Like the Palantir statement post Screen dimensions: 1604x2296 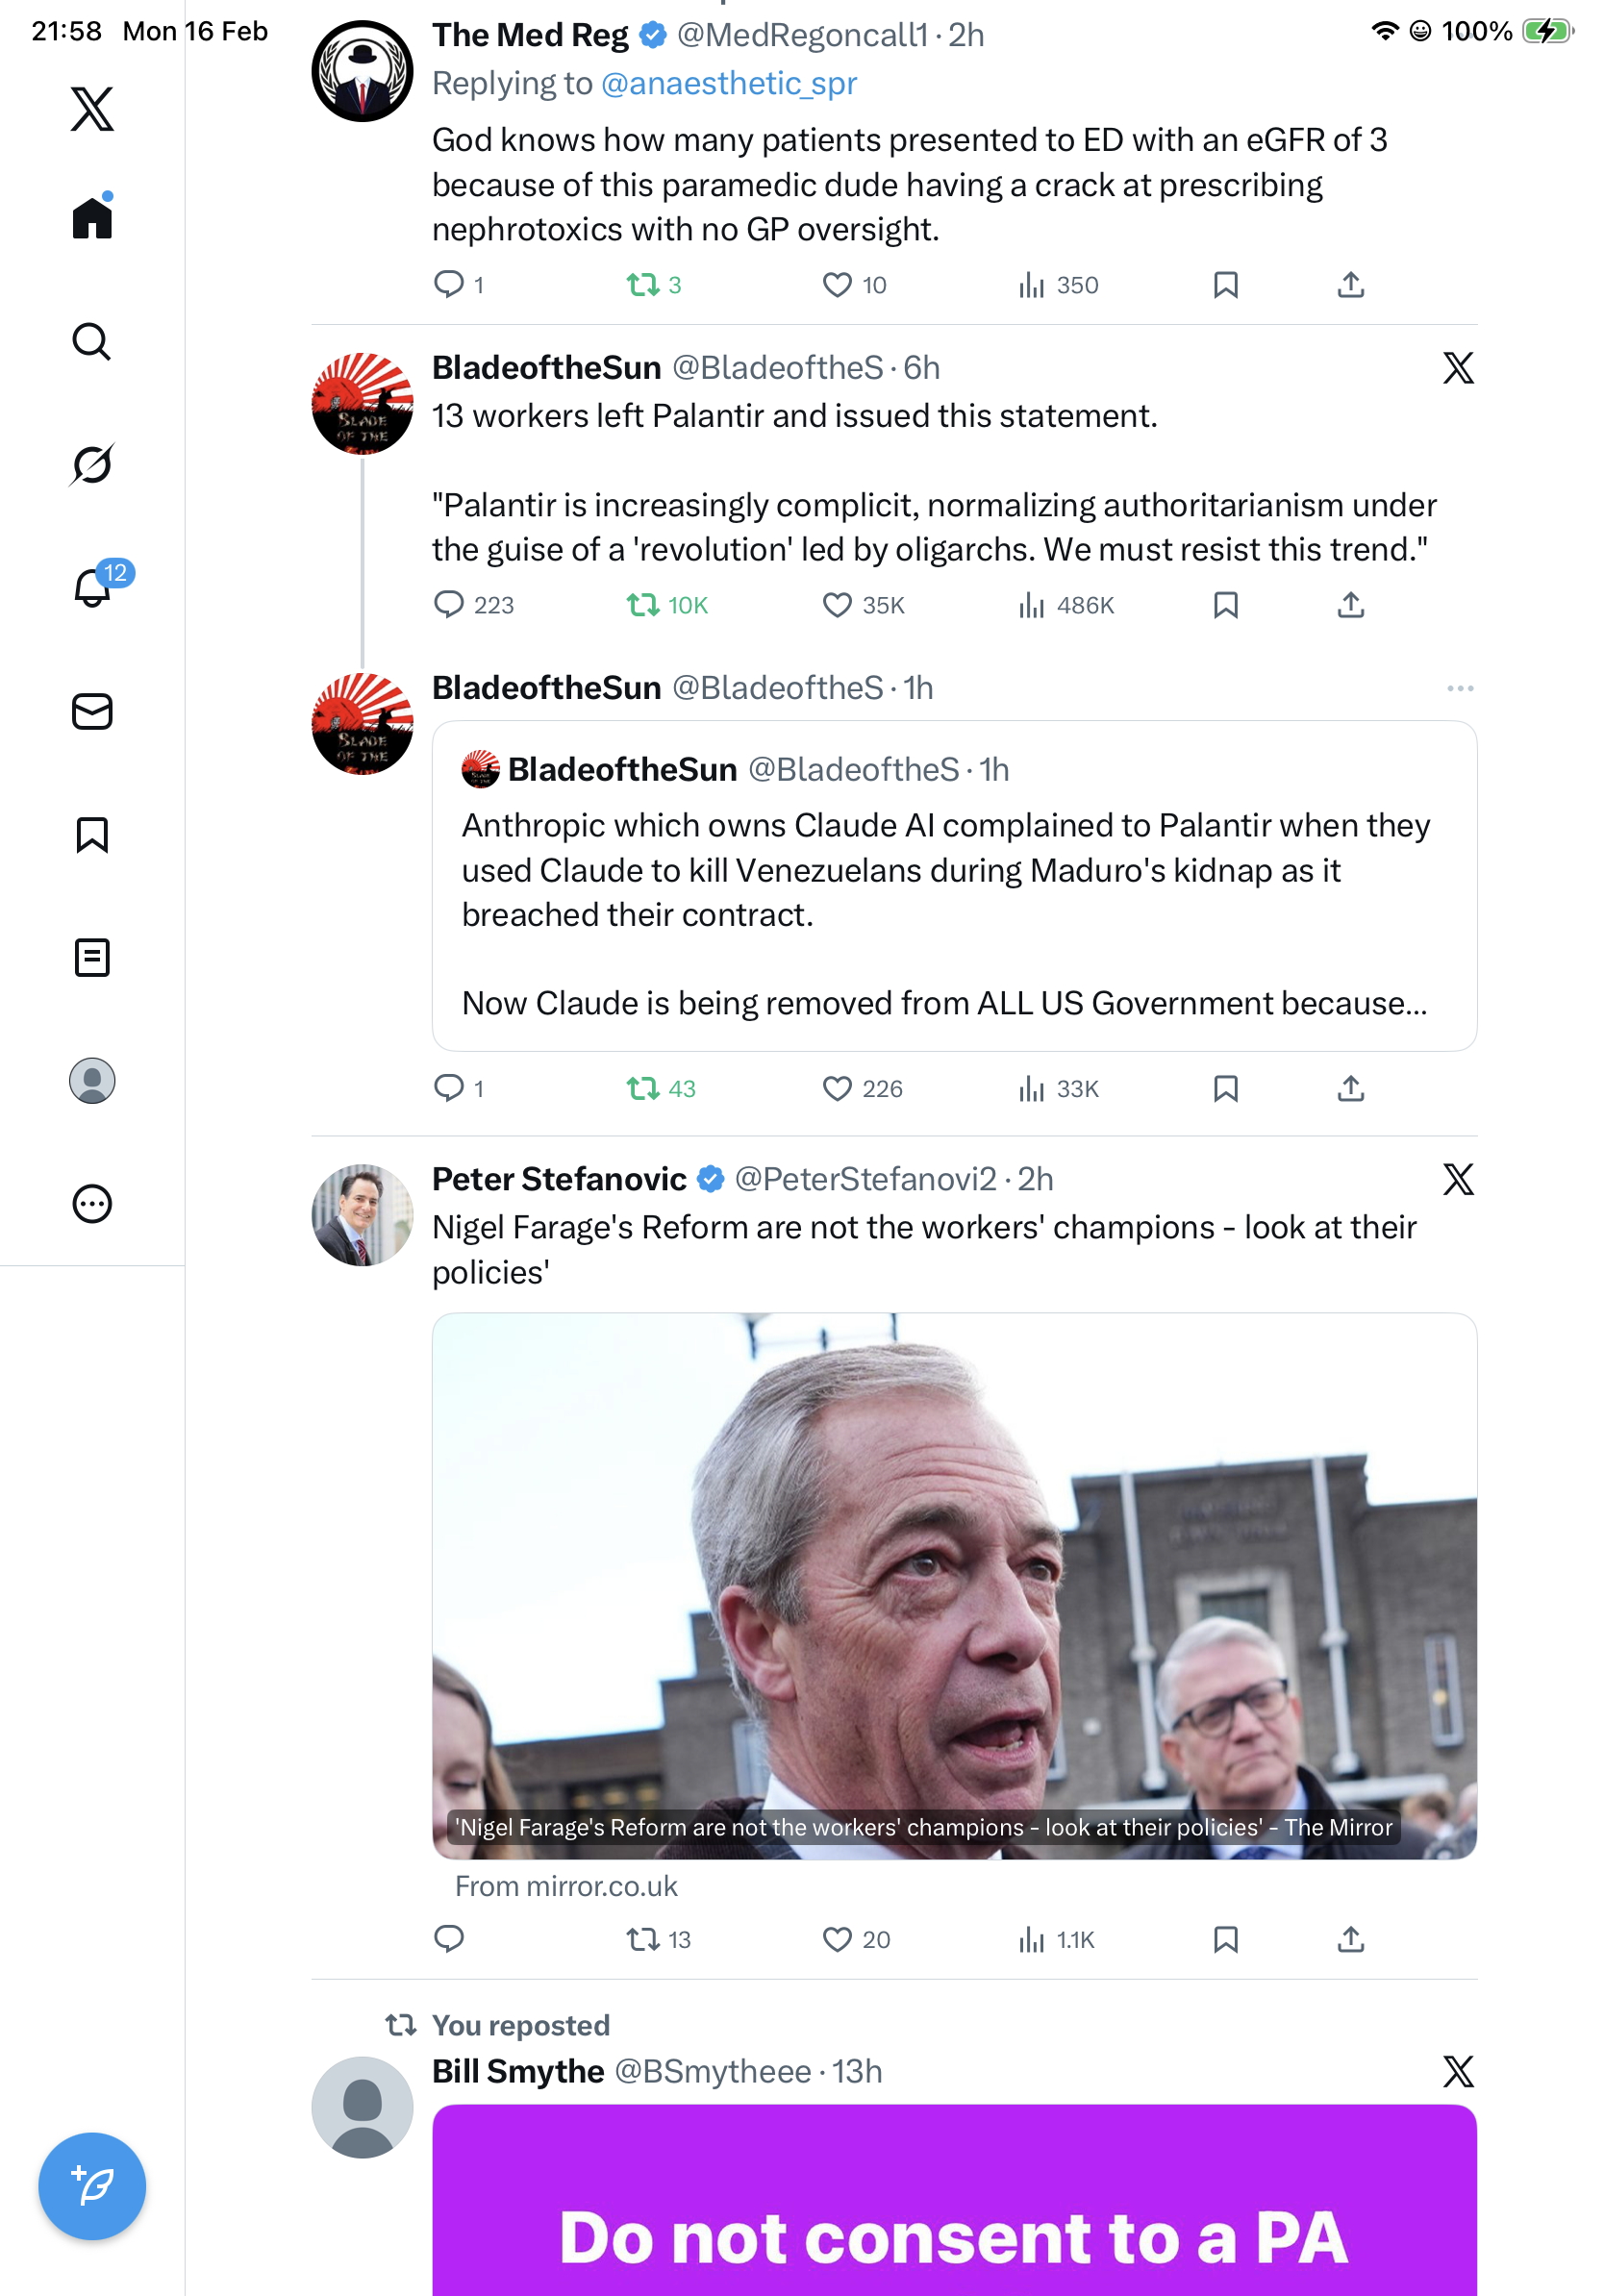tap(837, 605)
